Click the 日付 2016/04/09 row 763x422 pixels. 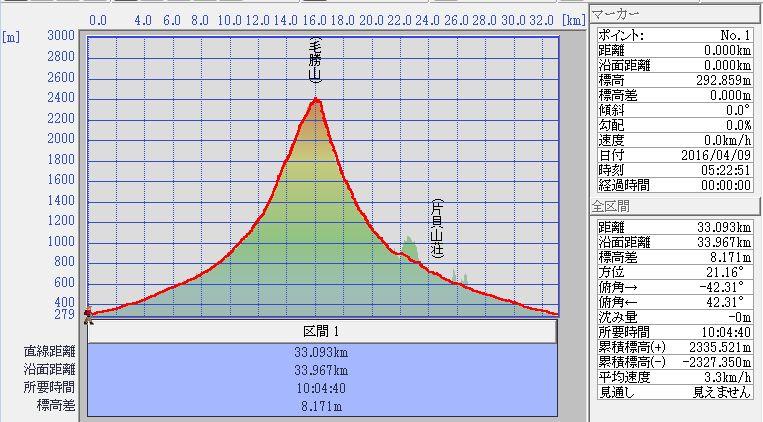673,155
